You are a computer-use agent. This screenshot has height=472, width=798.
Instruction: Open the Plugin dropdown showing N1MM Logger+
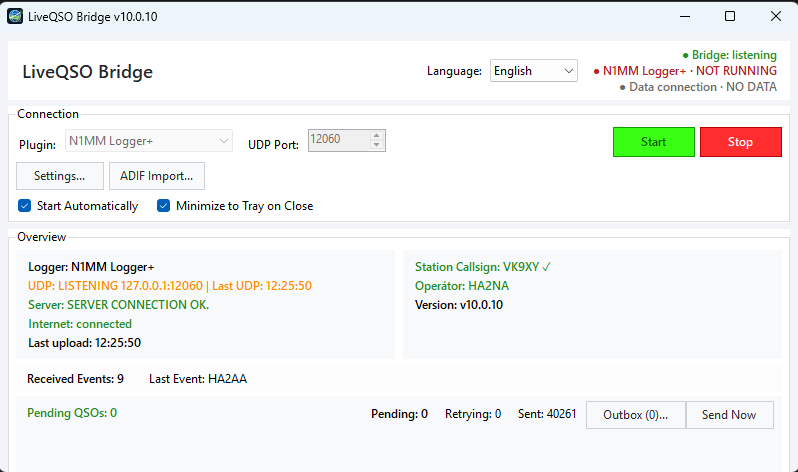click(149, 141)
